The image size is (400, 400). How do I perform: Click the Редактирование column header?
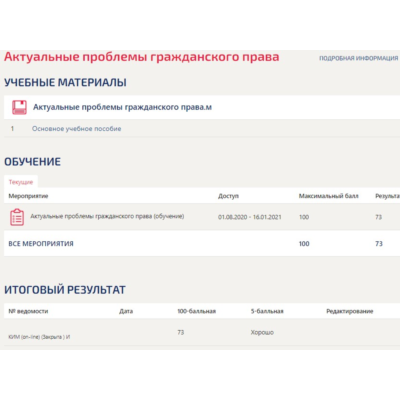click(x=350, y=311)
